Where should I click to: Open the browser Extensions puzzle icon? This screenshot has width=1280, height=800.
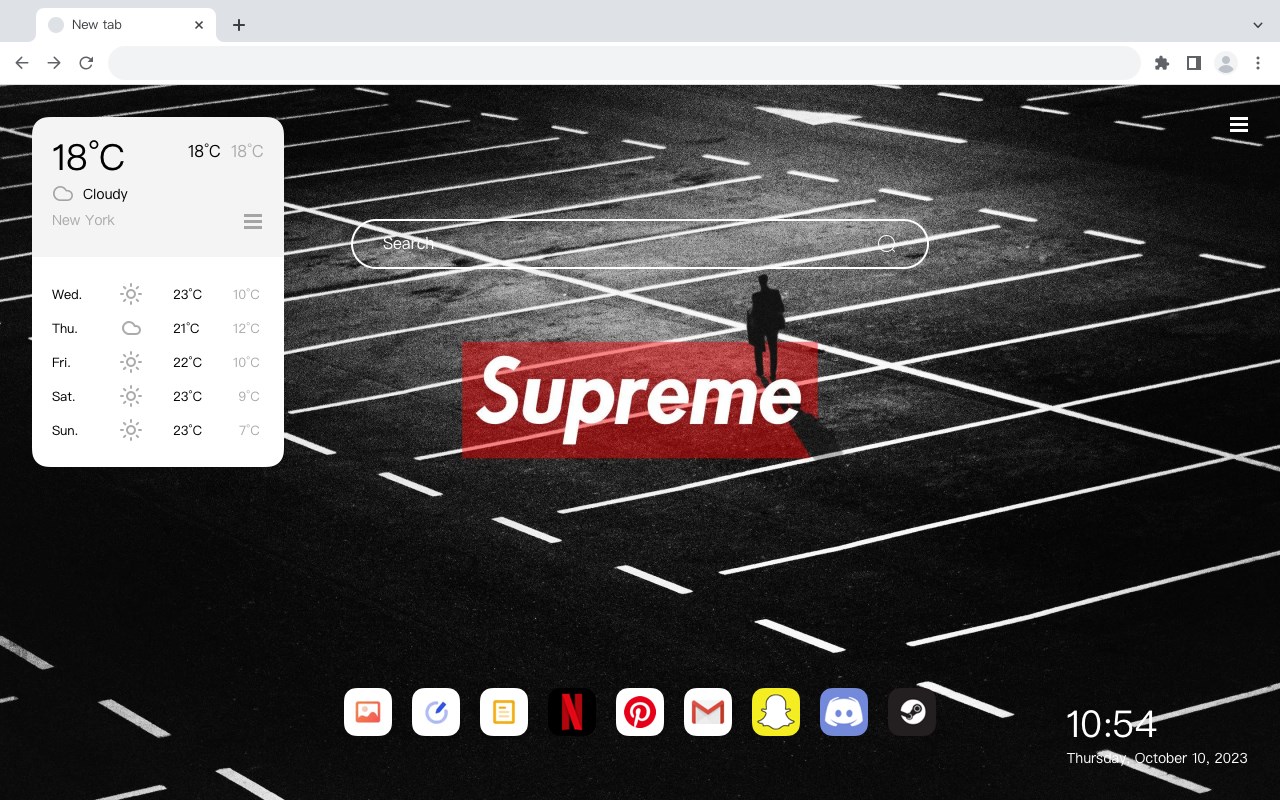1161,63
